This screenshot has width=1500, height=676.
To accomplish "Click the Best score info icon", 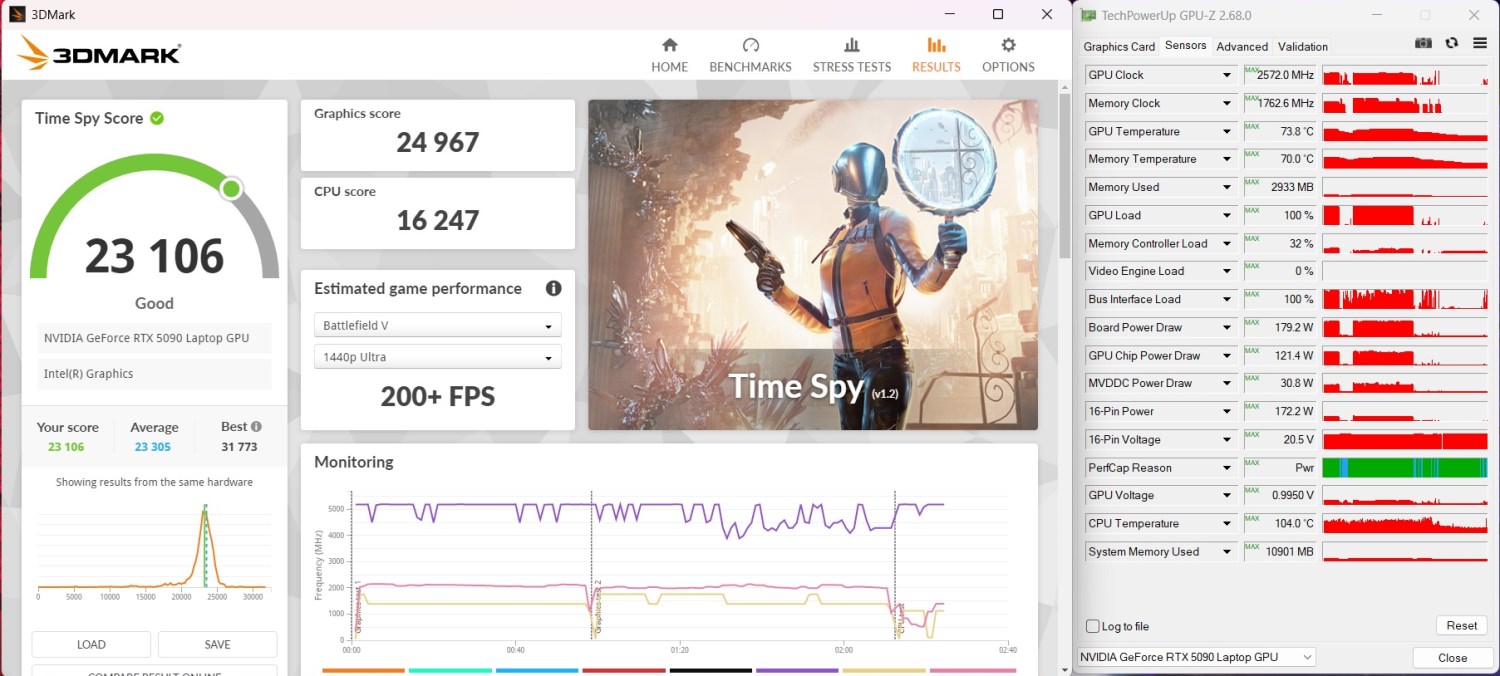I will [256, 426].
